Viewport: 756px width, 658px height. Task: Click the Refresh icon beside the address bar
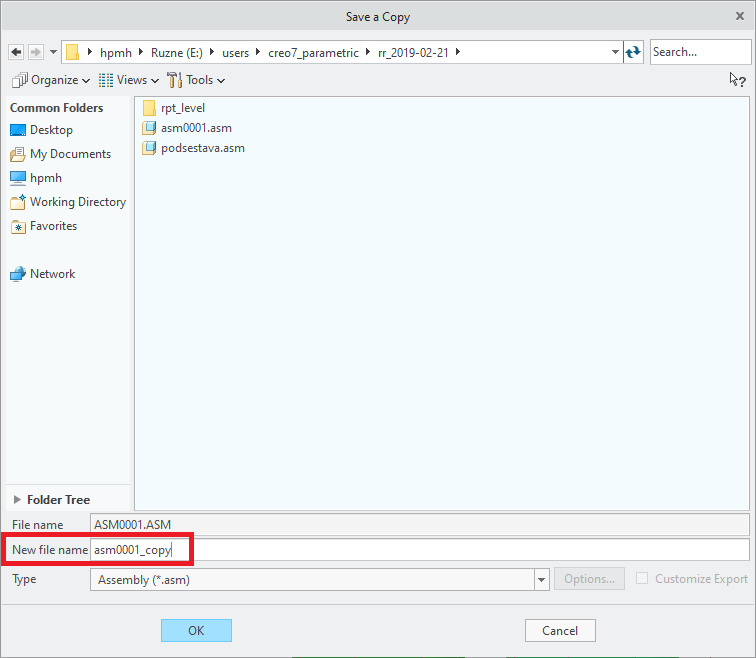point(633,52)
